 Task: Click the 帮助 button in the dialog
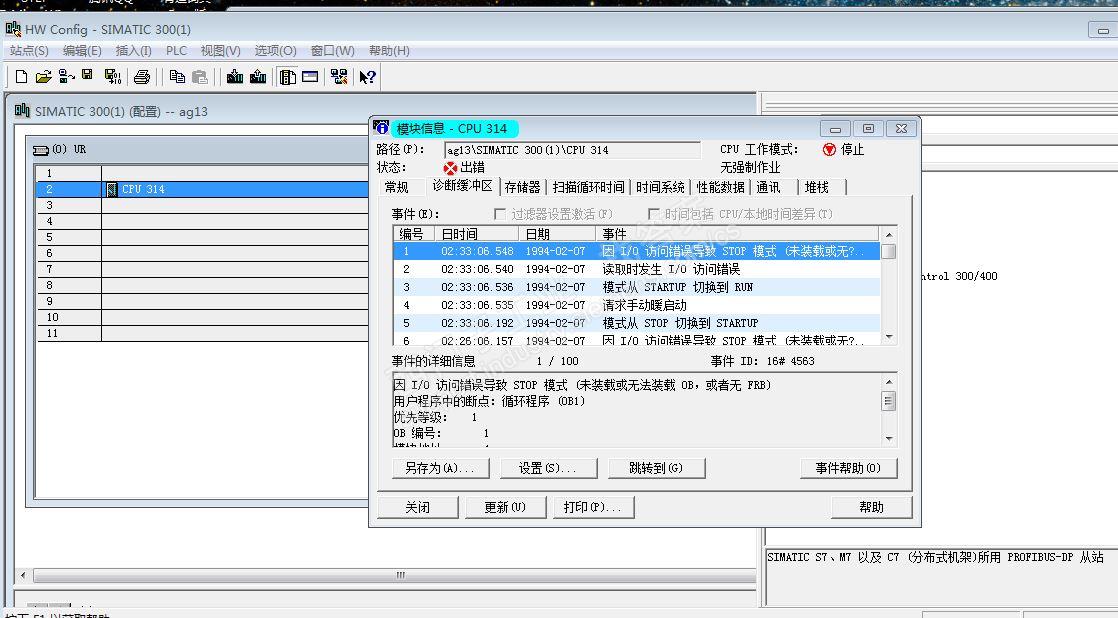tap(871, 508)
